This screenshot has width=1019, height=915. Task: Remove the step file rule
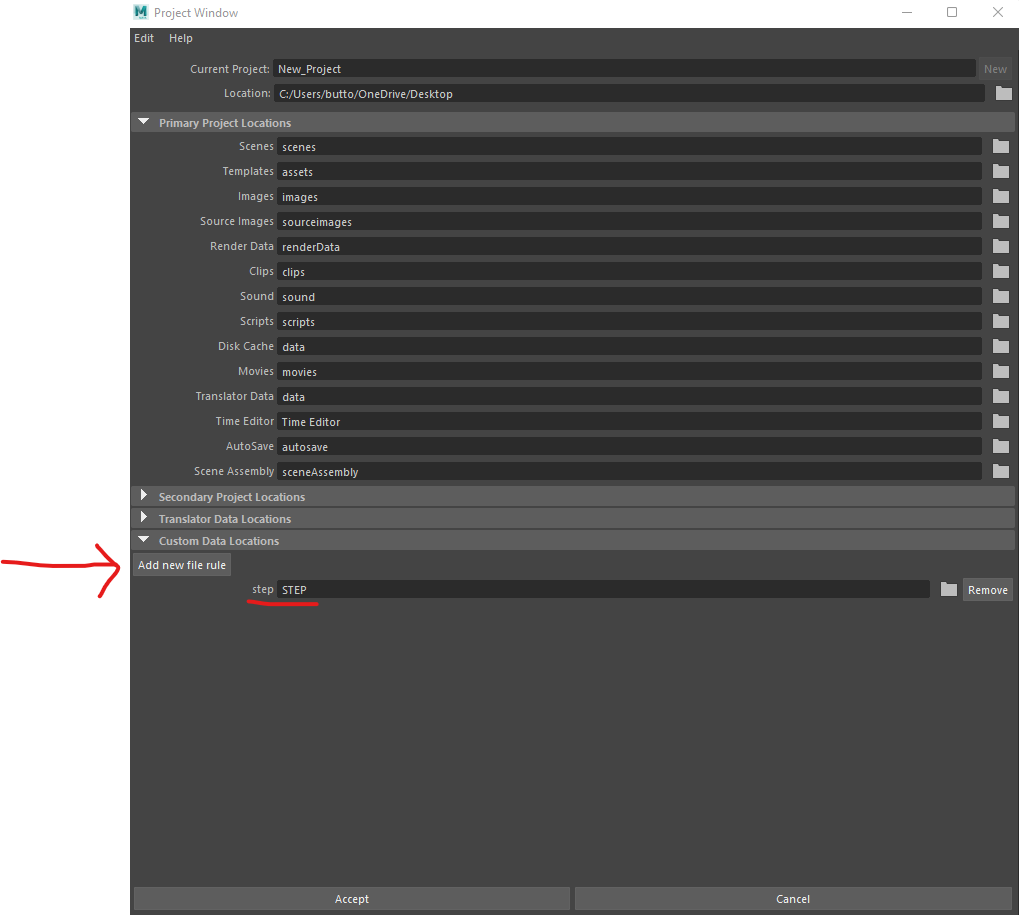(x=987, y=590)
